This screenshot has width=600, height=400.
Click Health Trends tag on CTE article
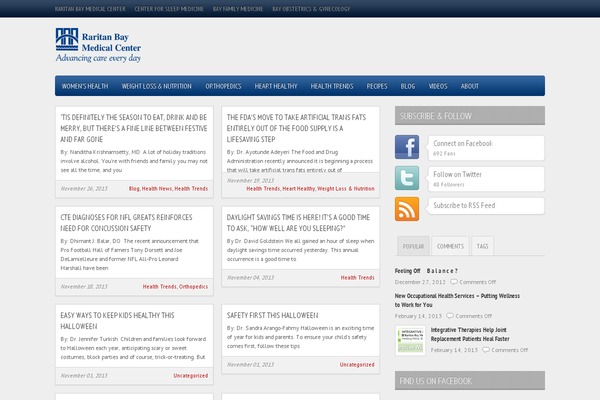coord(160,287)
